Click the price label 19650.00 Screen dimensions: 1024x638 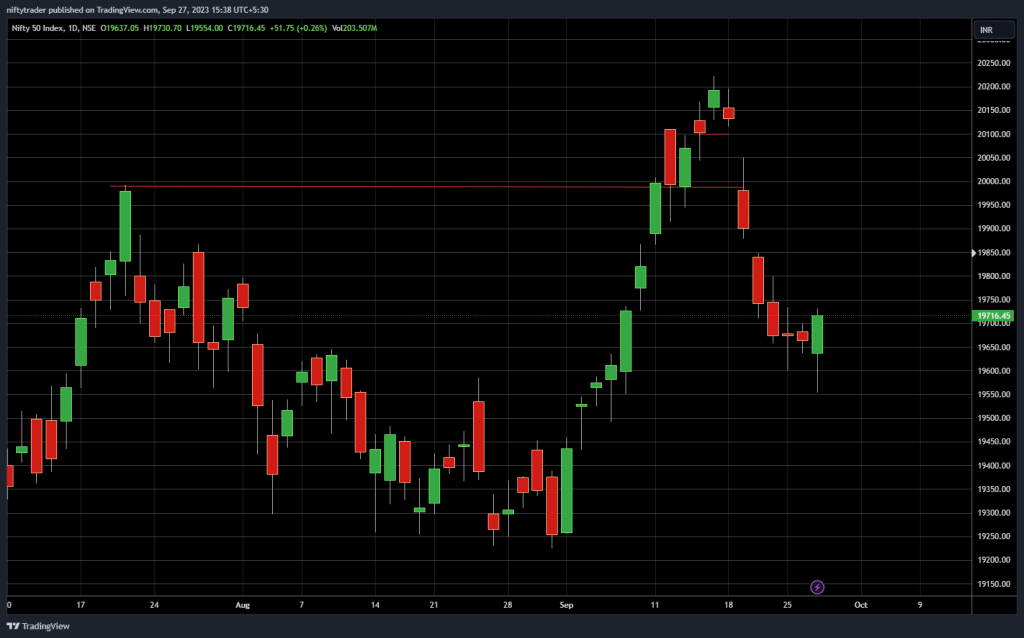tap(993, 347)
